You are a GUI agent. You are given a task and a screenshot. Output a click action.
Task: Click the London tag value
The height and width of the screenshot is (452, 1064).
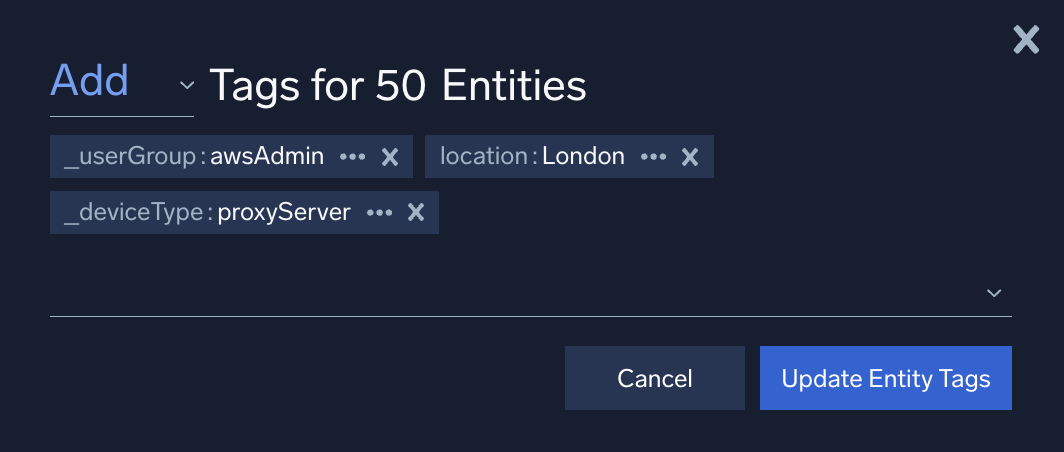pos(584,157)
